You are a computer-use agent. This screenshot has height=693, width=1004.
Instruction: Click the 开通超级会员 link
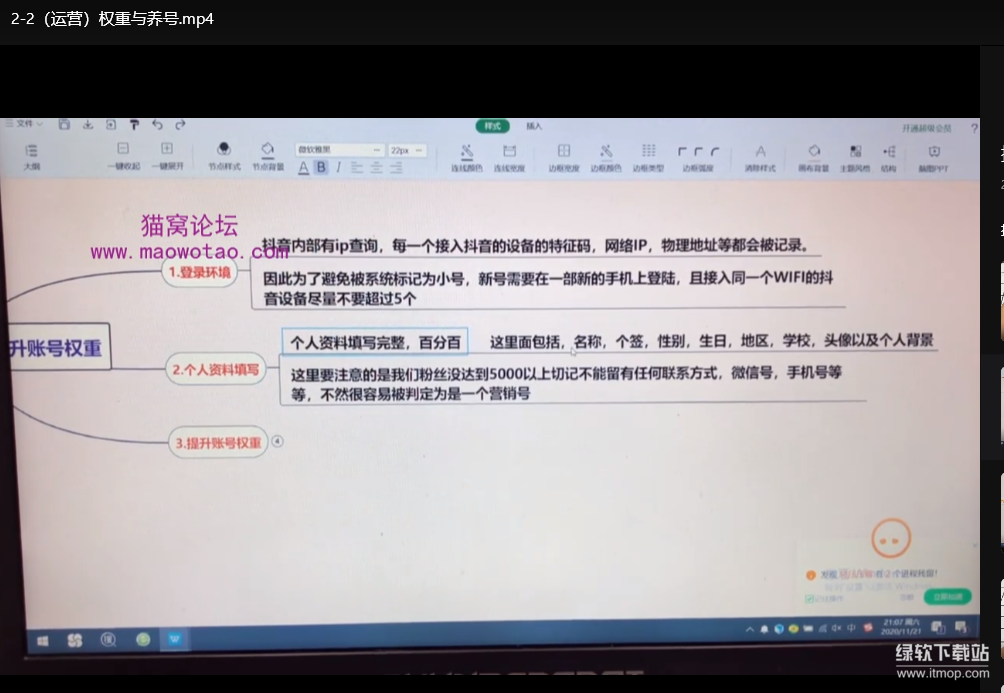(926, 129)
